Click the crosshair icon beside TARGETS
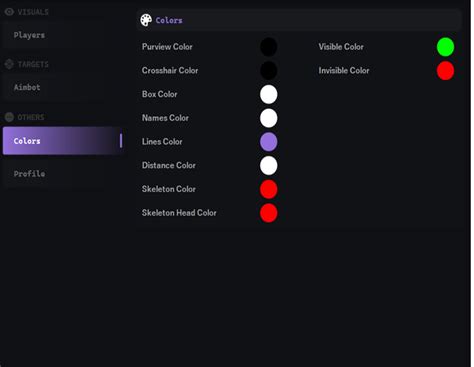The image size is (474, 367). pyautogui.click(x=9, y=64)
